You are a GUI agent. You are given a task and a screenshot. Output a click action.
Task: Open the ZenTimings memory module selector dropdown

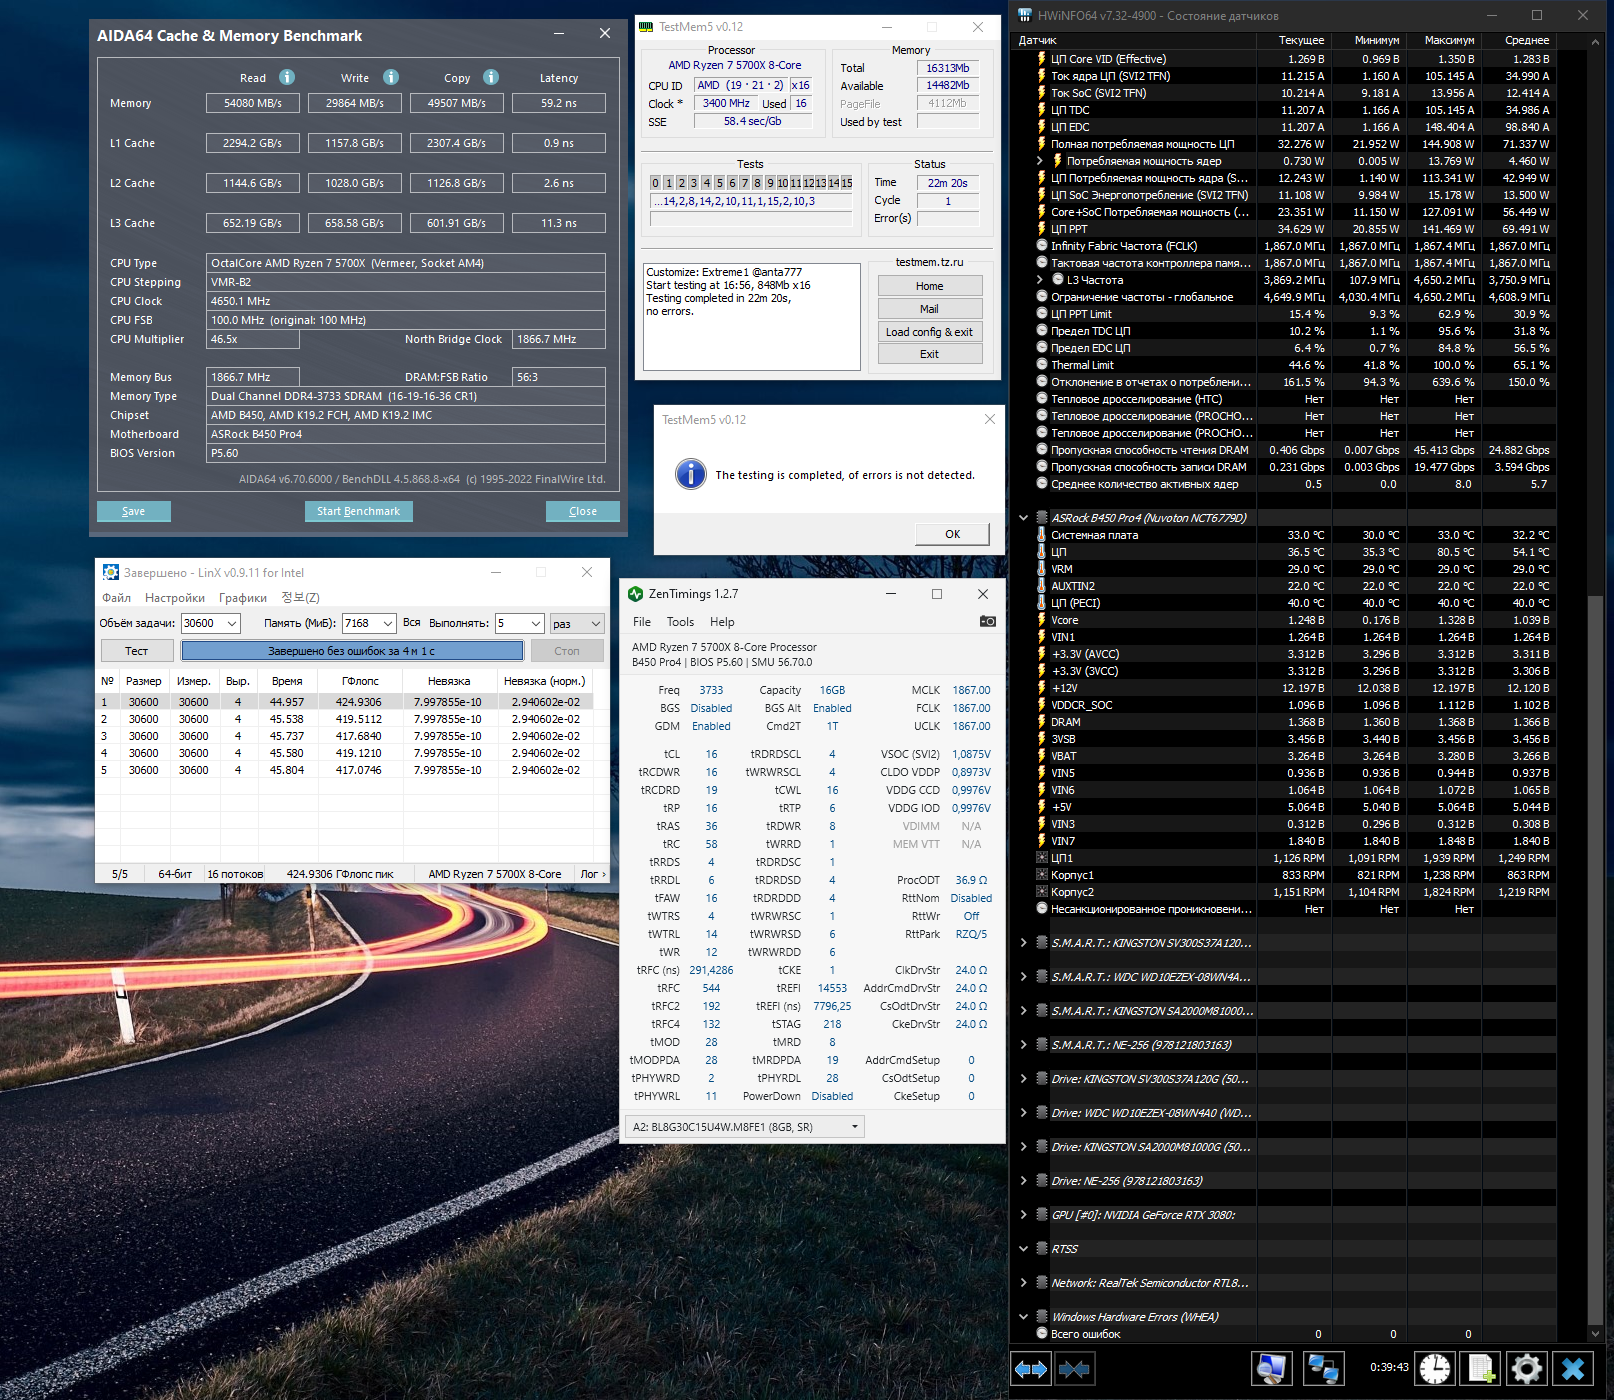pyautogui.click(x=746, y=1127)
